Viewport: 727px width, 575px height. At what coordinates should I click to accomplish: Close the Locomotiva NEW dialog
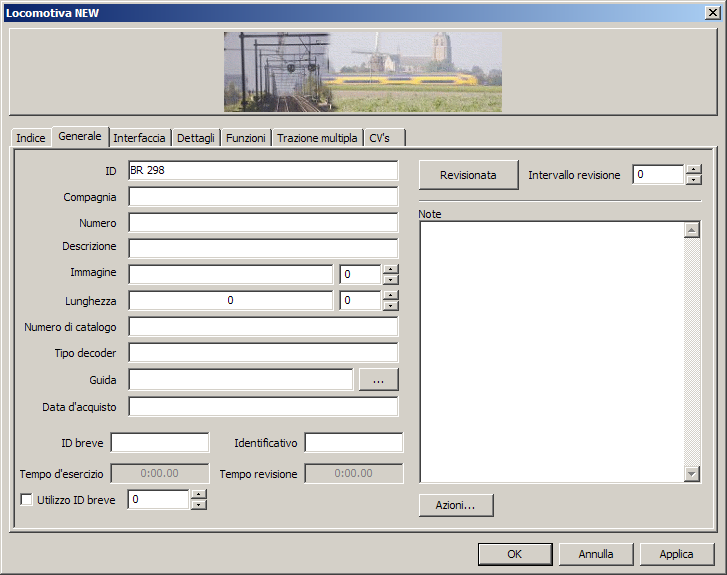click(x=712, y=11)
